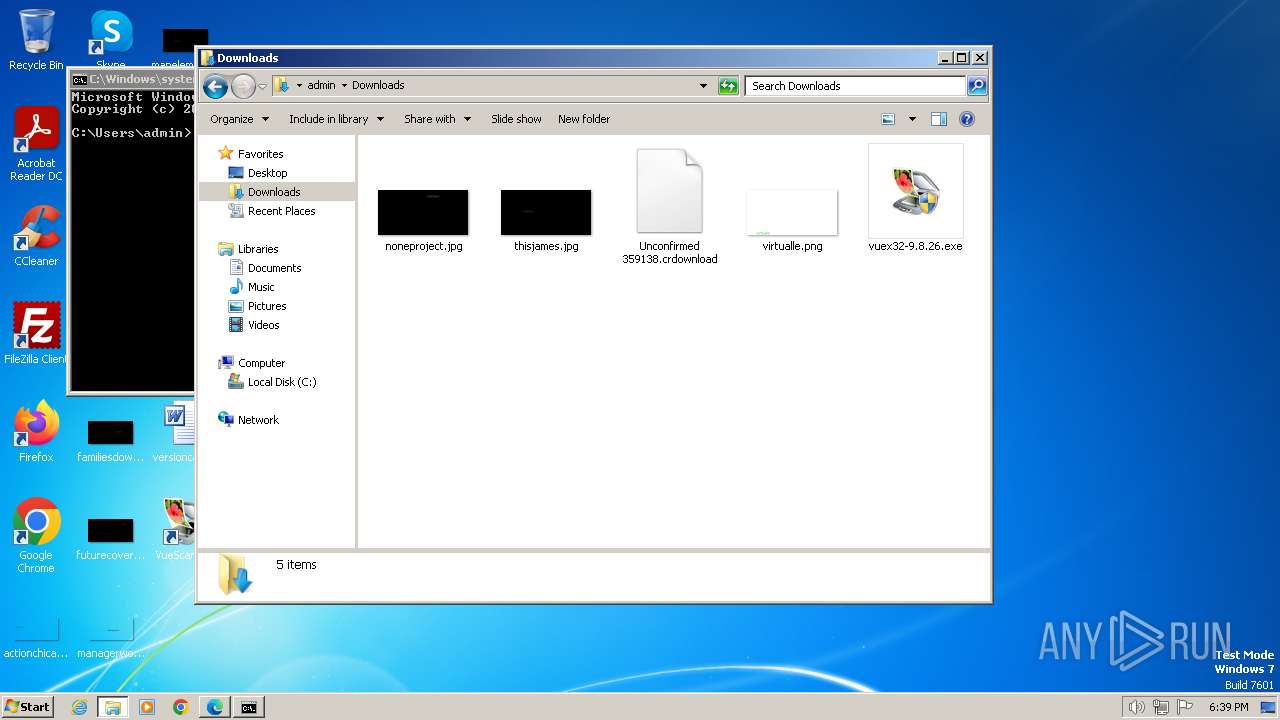
Task: Open Internet Explorer from the taskbar
Action: pyautogui.click(x=80, y=707)
